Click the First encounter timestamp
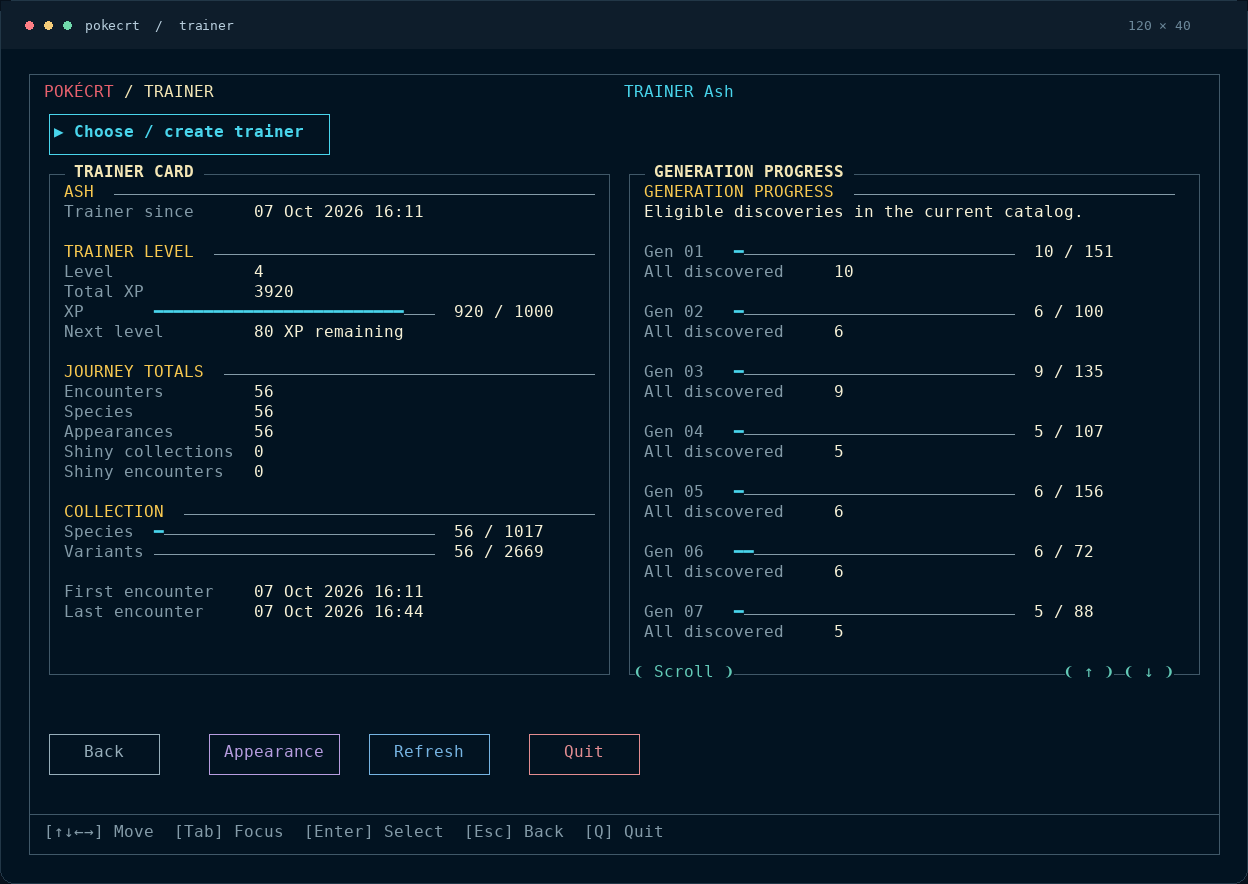1248x884 pixels. (x=339, y=592)
